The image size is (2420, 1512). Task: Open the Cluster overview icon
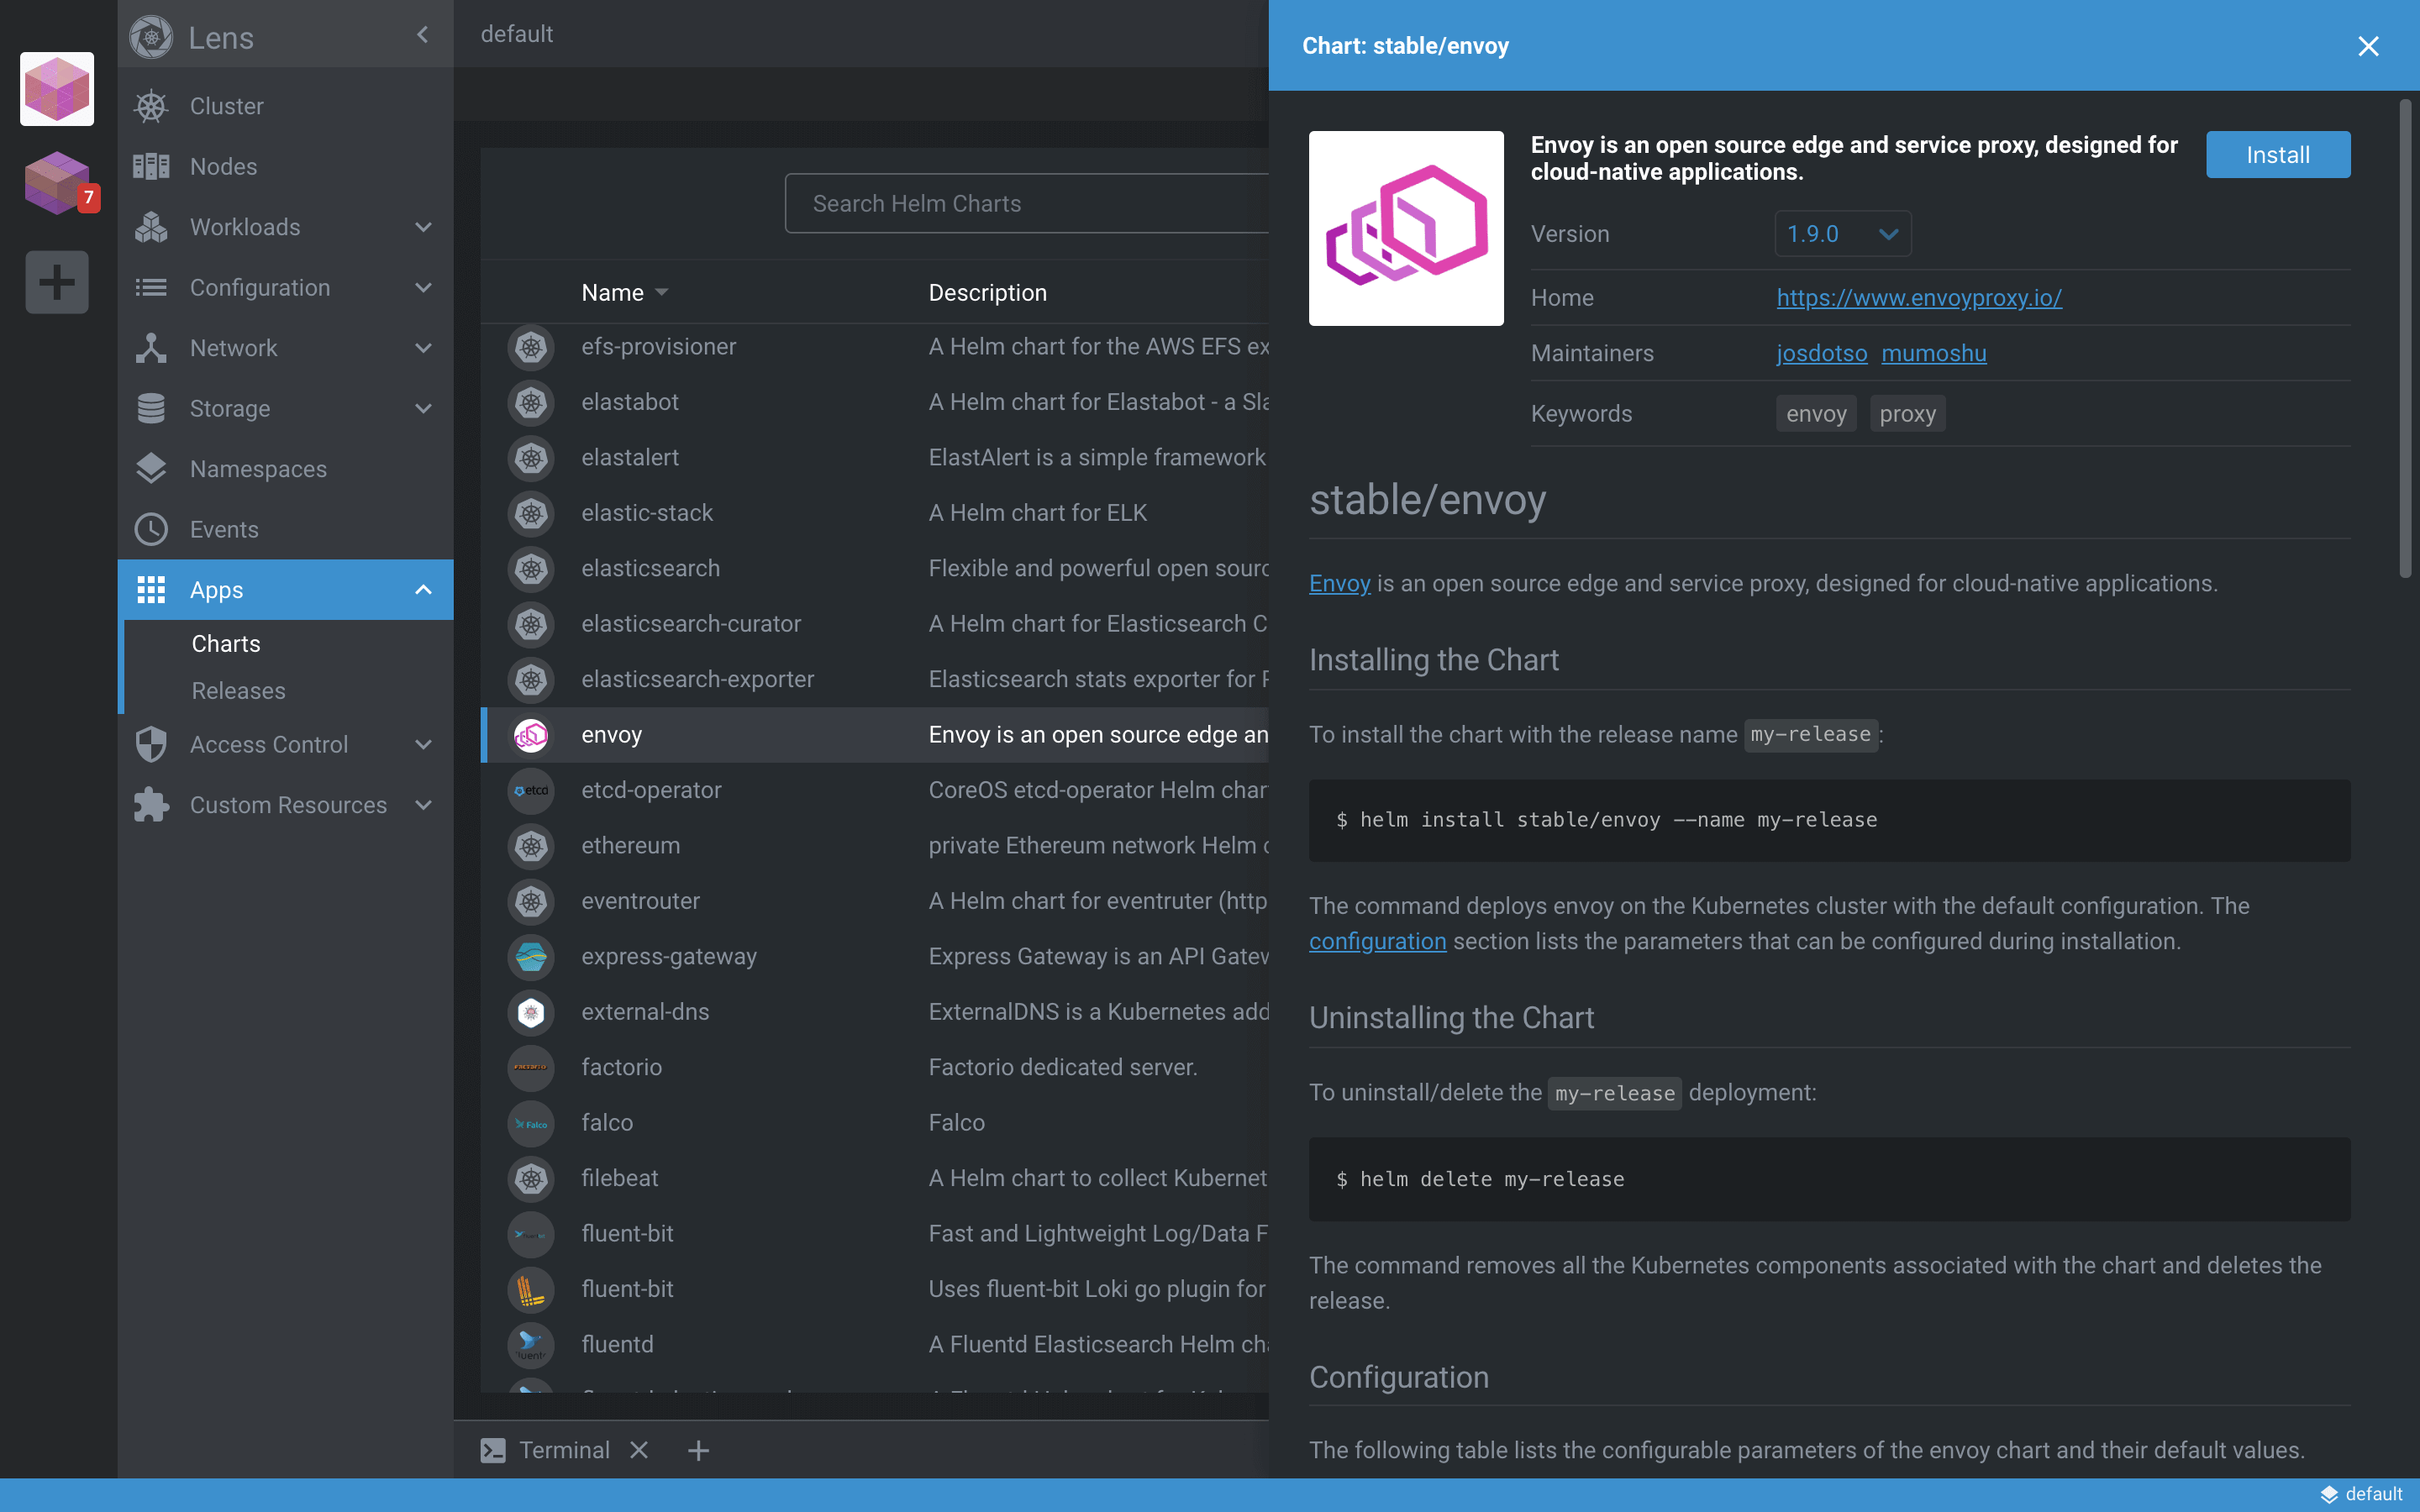pyautogui.click(x=151, y=106)
